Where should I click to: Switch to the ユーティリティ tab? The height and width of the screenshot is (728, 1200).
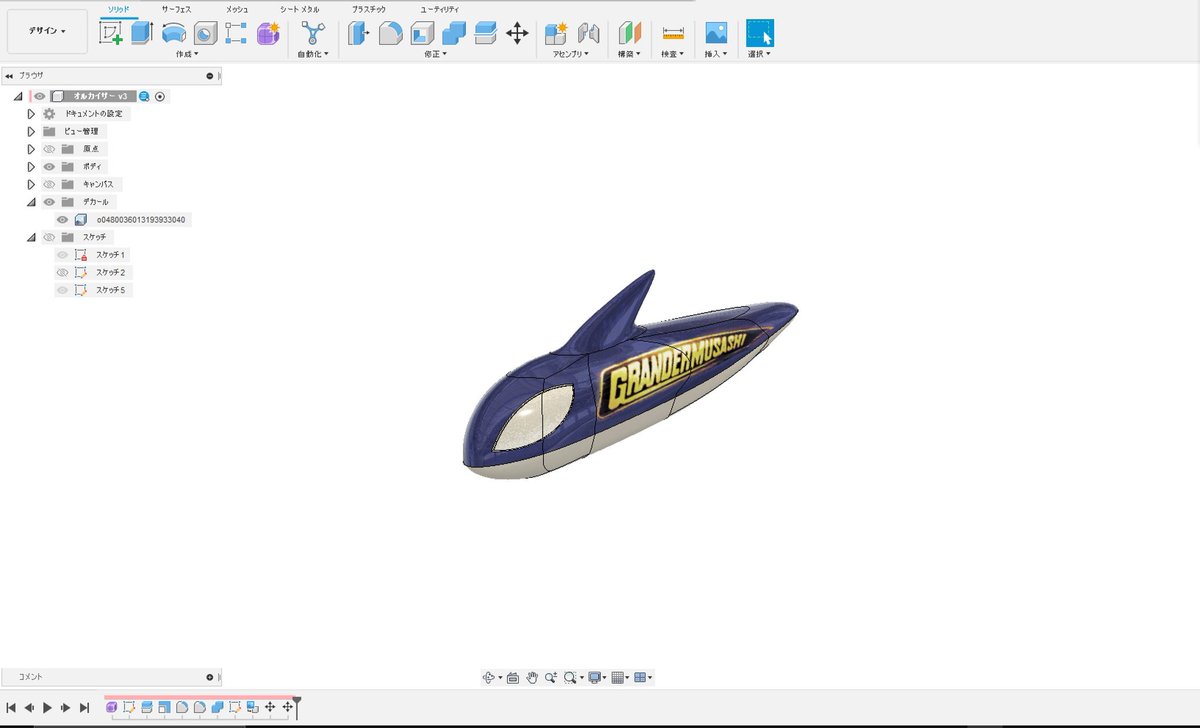coord(439,8)
